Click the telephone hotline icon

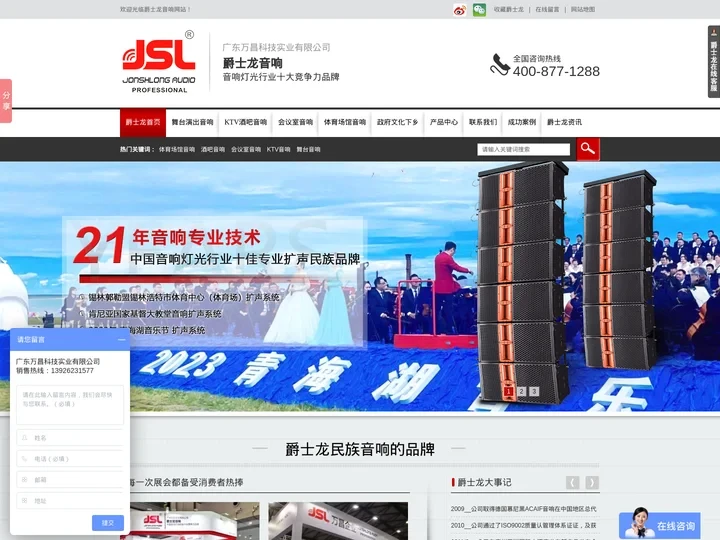coord(500,65)
